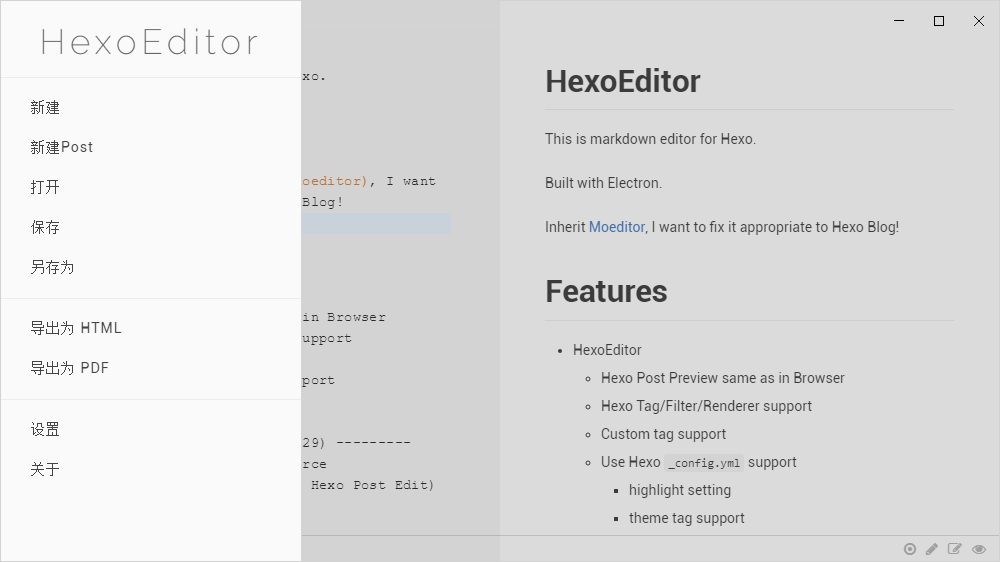Minimize the HexoEditor window
This screenshot has width=1000, height=562.
[x=899, y=21]
